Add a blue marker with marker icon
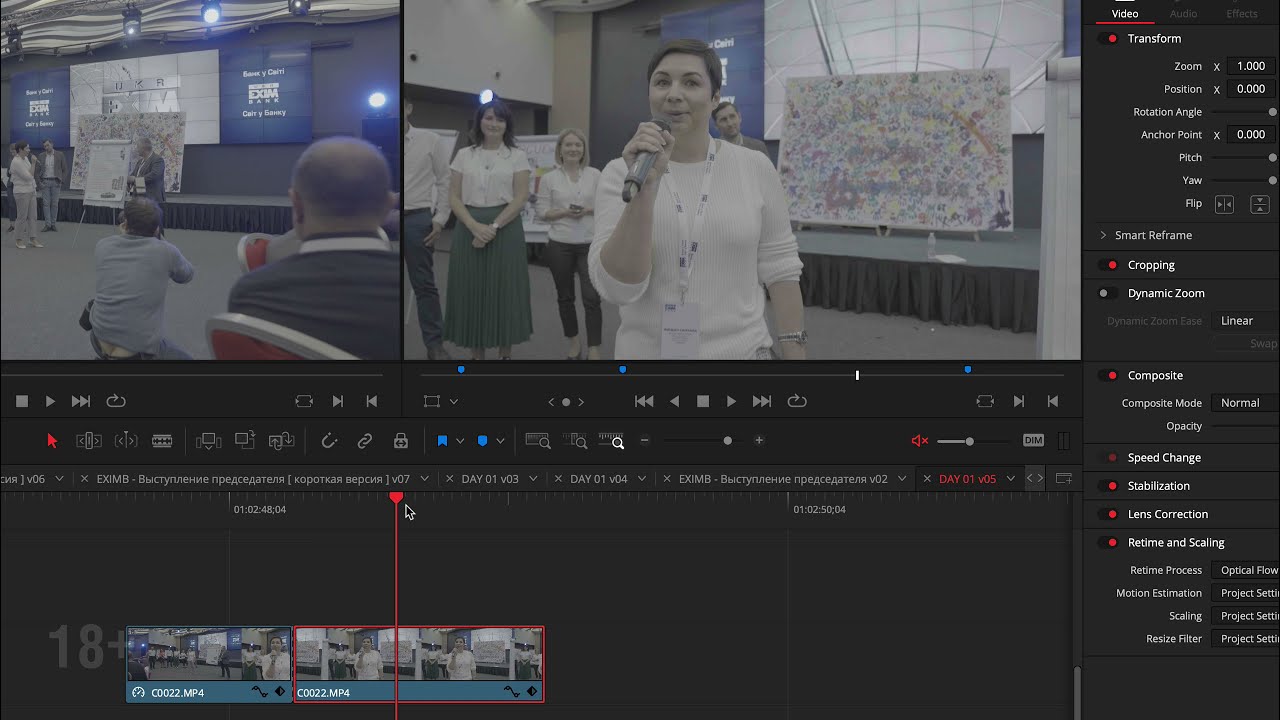This screenshot has width=1280, height=720. click(x=482, y=441)
